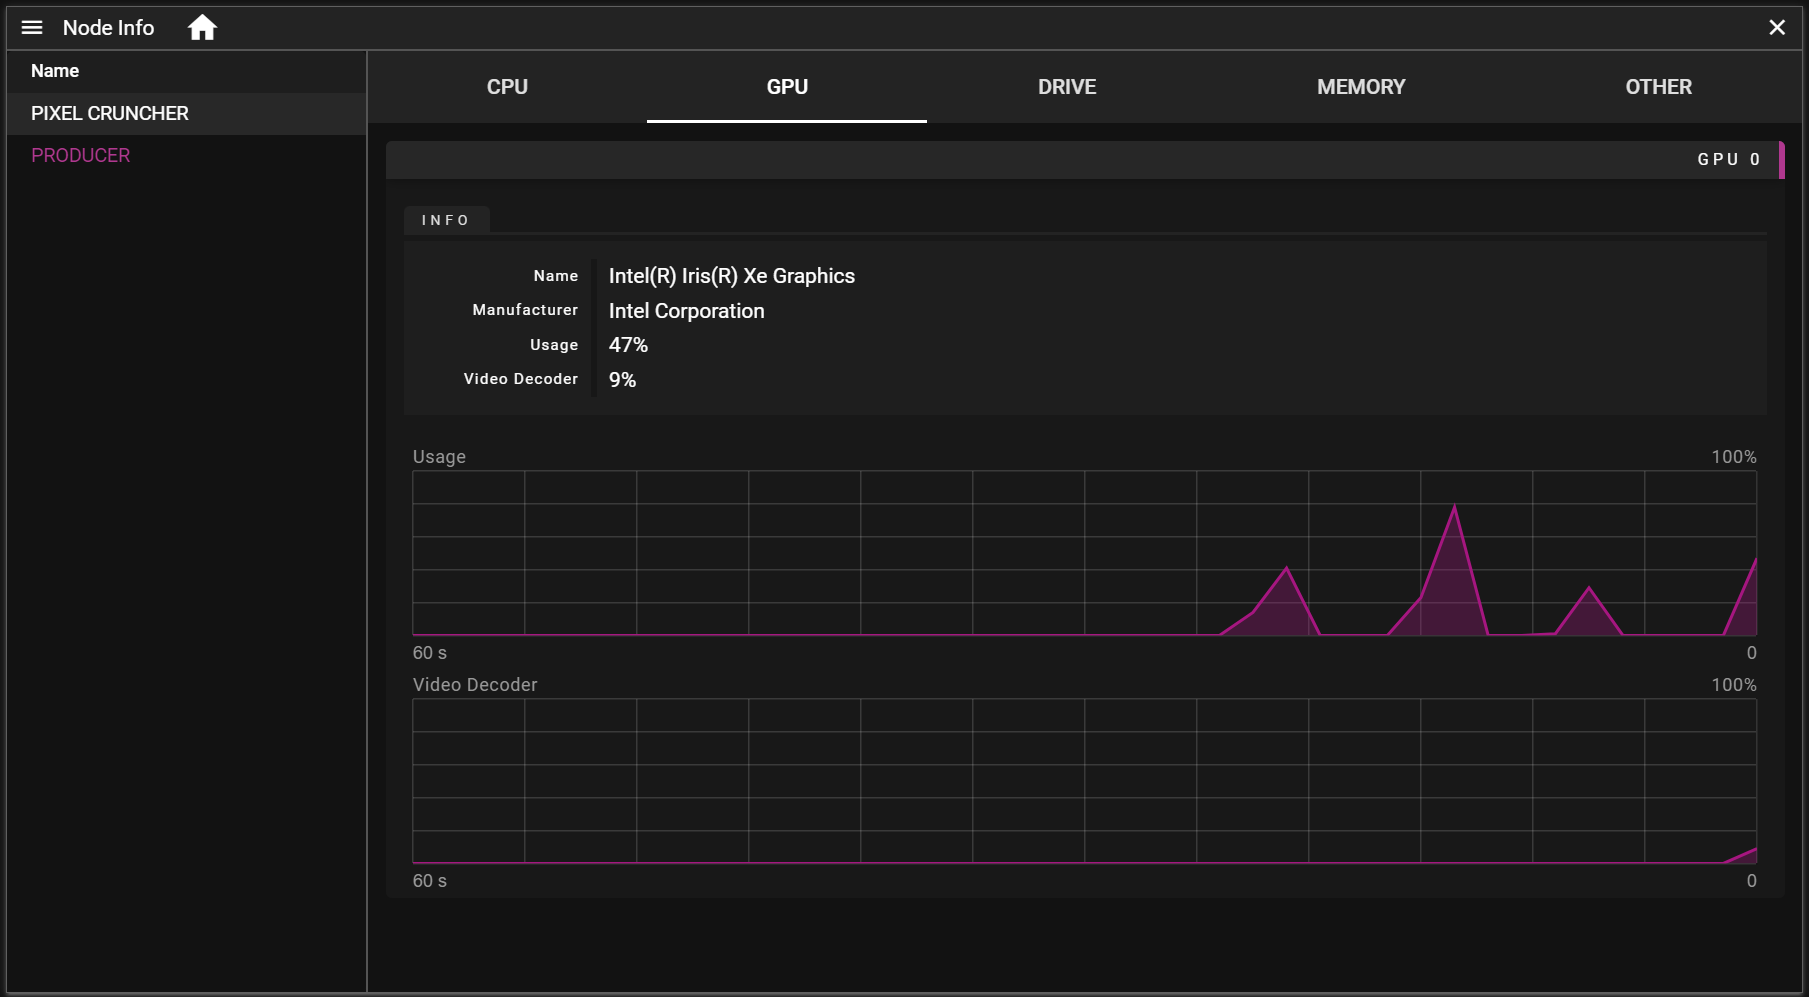Click the Video Decoder graph title label
Viewport: 1809px width, 997px height.
pyautogui.click(x=475, y=685)
